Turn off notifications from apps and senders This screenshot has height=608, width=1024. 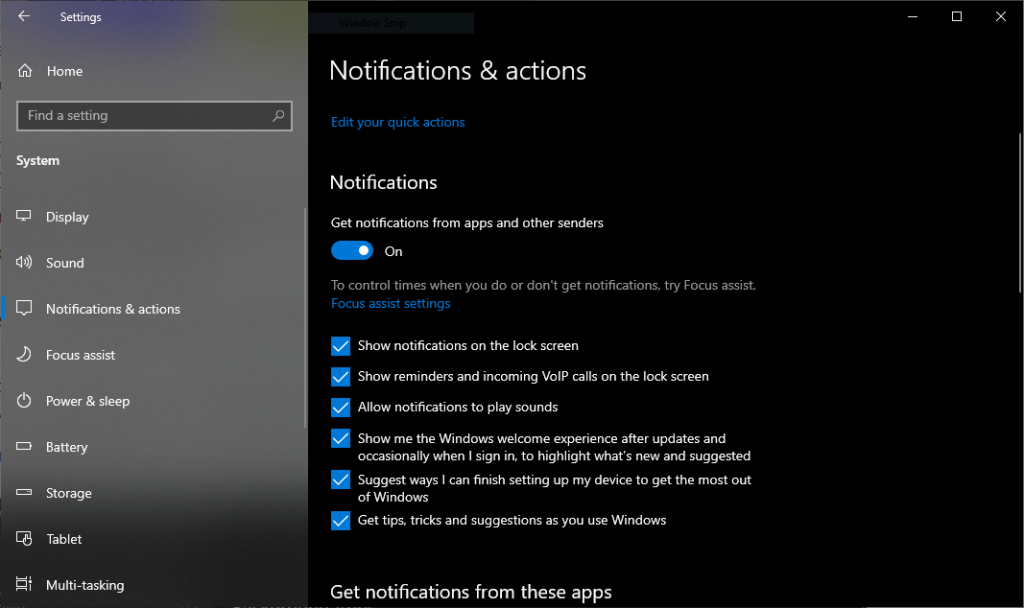click(352, 250)
